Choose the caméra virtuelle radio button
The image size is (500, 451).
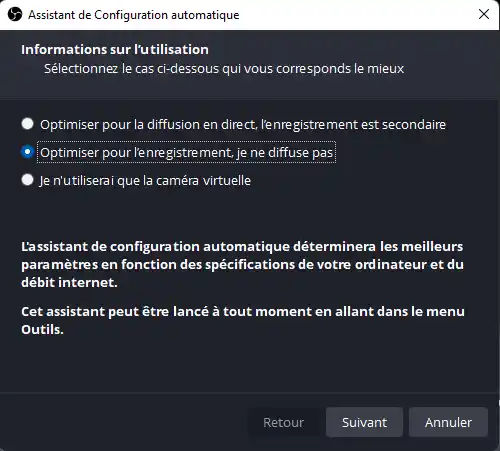[27, 180]
